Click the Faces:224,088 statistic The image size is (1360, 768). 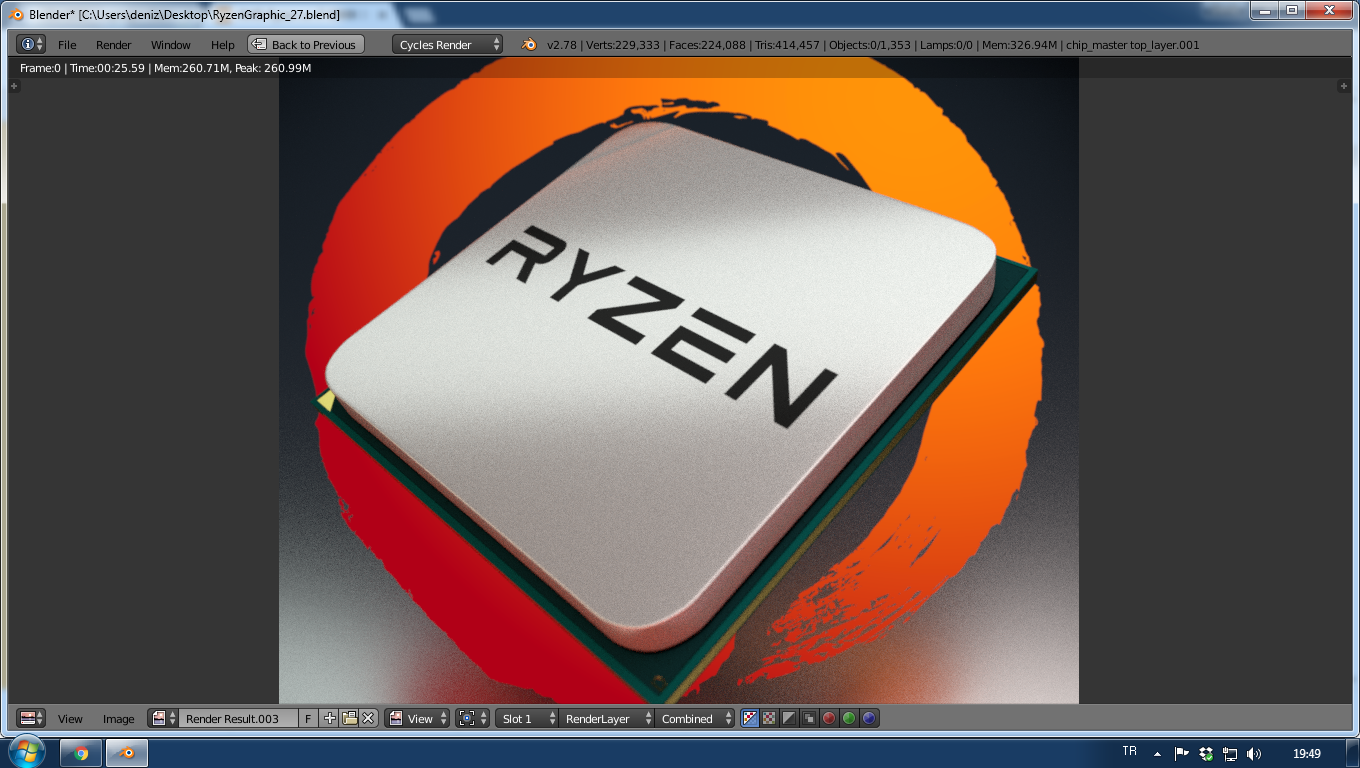707,45
